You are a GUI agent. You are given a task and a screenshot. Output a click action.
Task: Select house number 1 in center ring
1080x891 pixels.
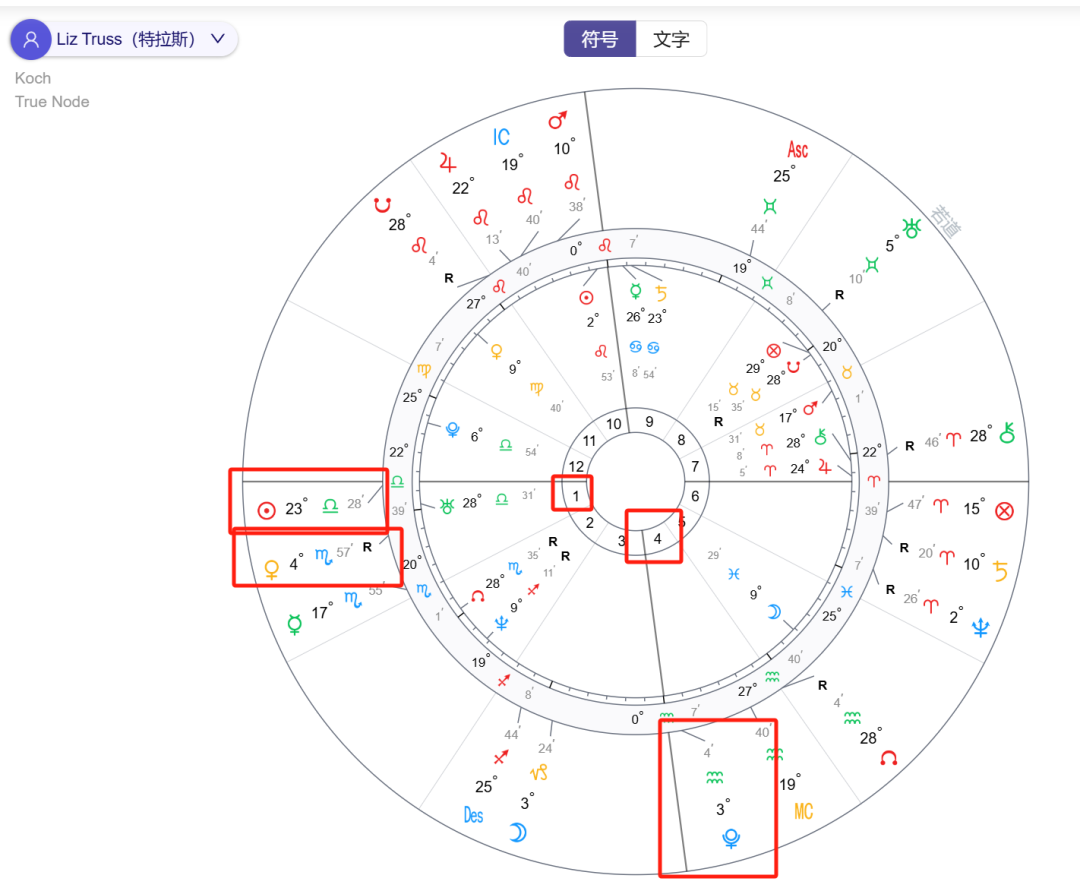[x=576, y=496]
